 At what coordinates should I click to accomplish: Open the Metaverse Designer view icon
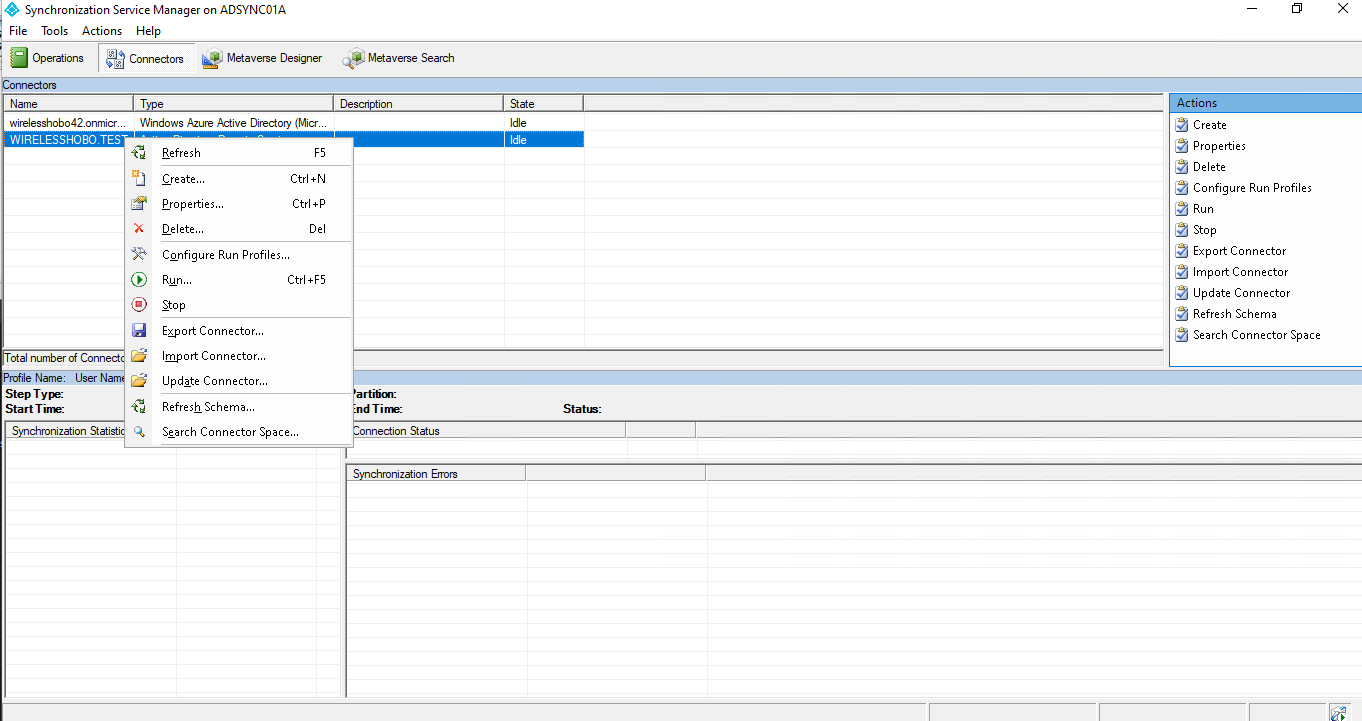click(212, 59)
